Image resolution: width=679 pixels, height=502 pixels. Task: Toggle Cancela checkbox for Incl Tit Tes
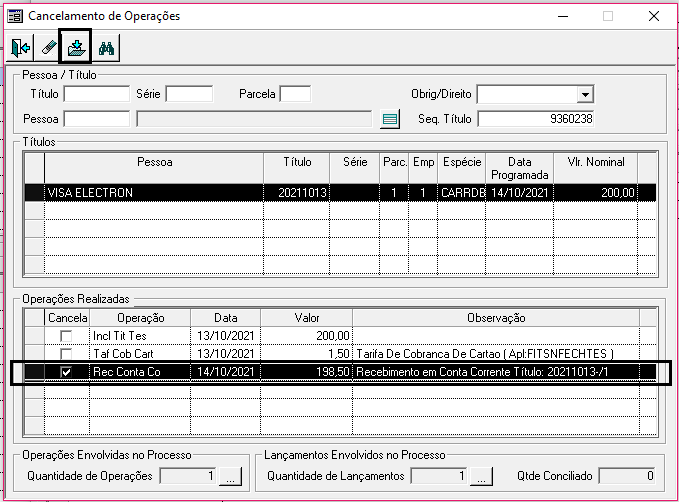[66, 336]
